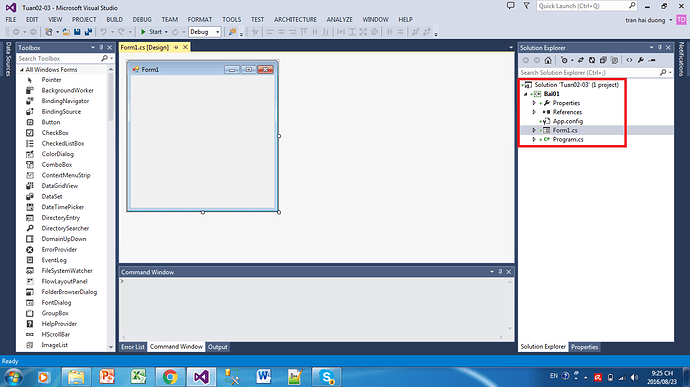Screen dimensions: 690x387
Task: Click the Undo icon in toolbar
Action: [103, 32]
